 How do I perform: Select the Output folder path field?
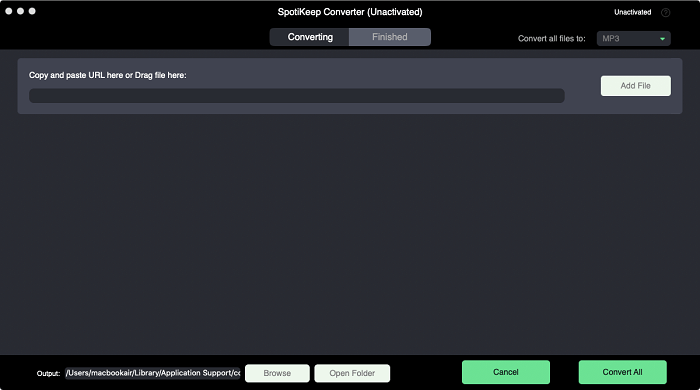pyautogui.click(x=153, y=373)
